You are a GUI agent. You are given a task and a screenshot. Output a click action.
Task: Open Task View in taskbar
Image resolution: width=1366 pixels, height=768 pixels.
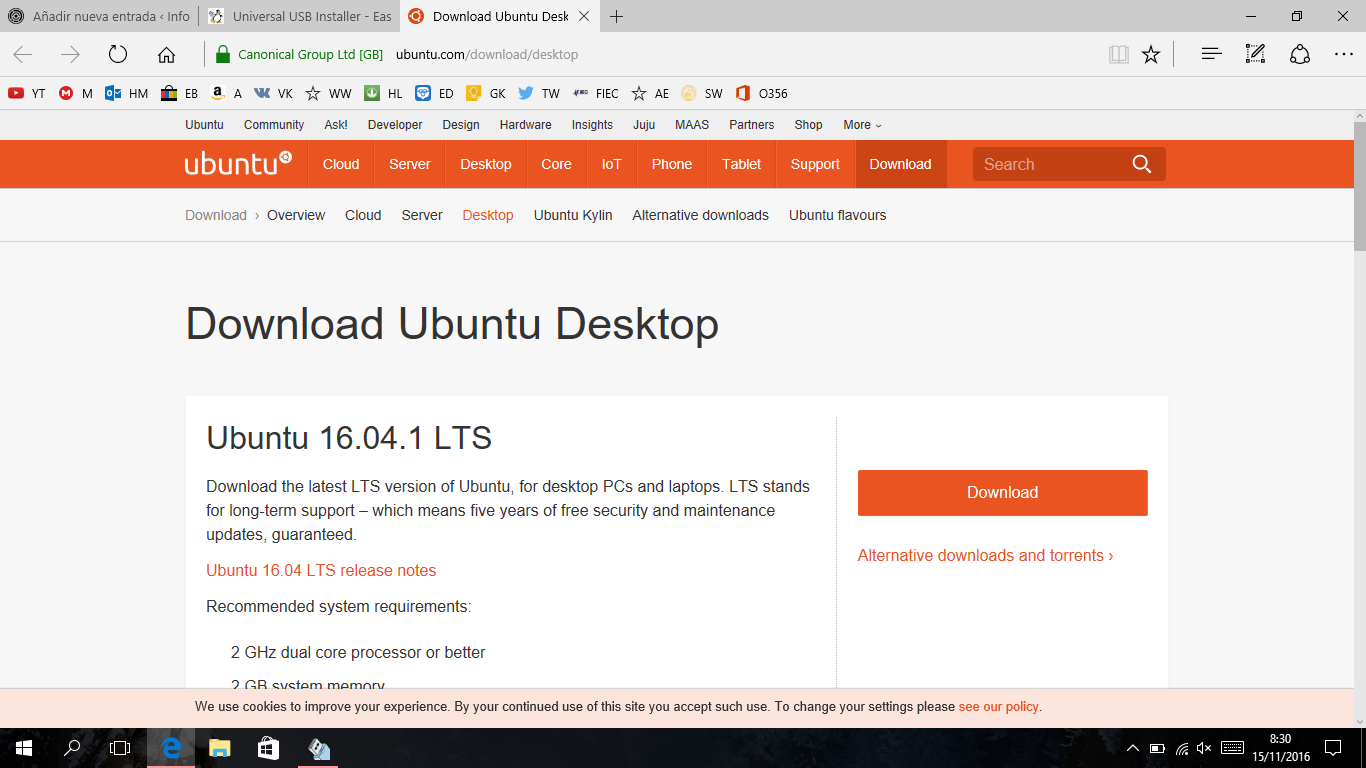pyautogui.click(x=120, y=748)
